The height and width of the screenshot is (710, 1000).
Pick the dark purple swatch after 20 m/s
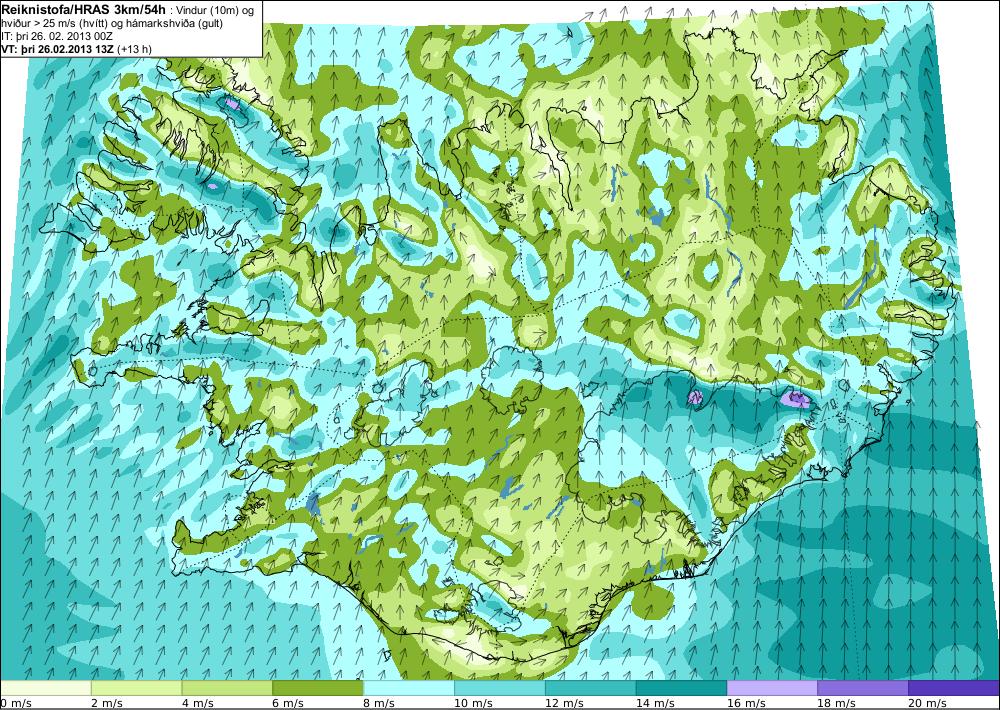(x=954, y=688)
